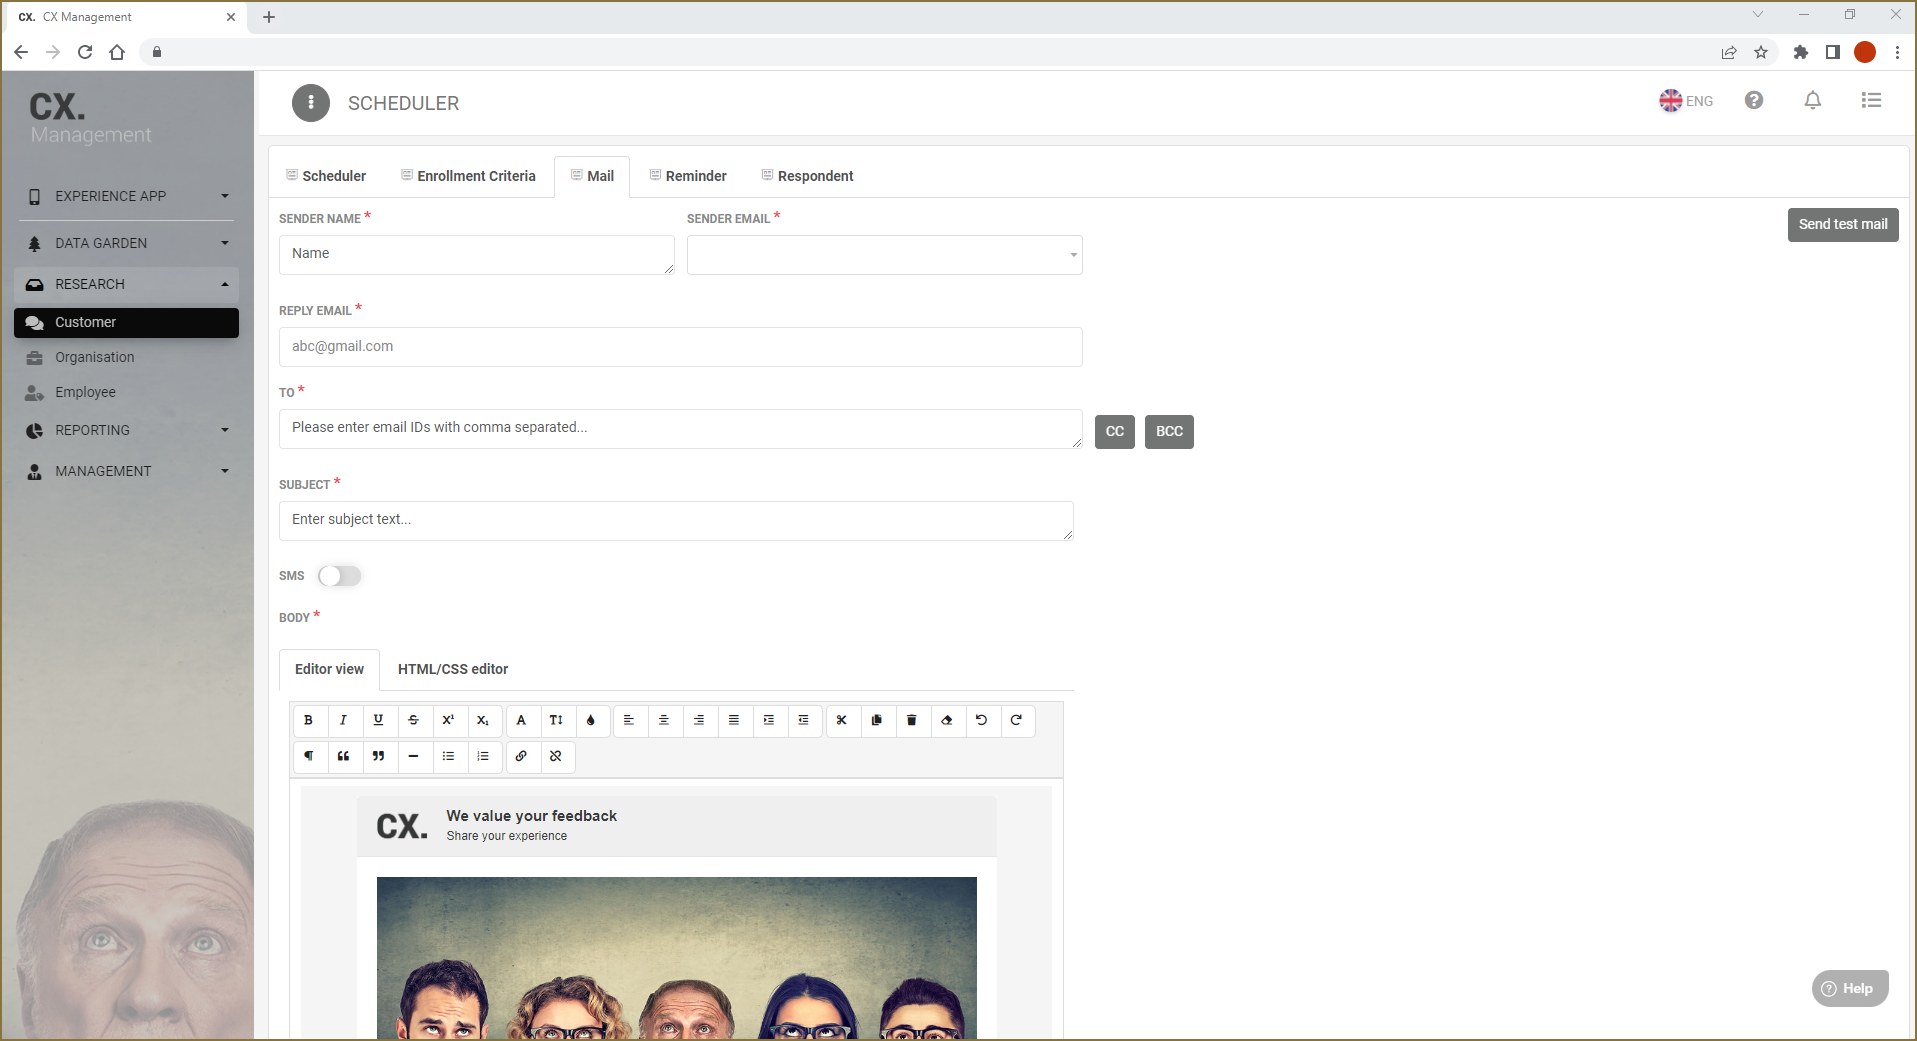Click the Reply Email field

pos(680,347)
